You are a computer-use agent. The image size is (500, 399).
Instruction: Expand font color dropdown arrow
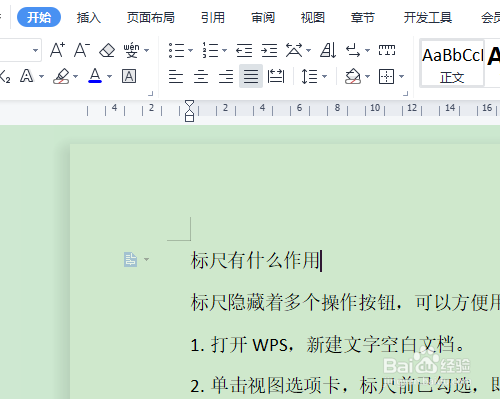(x=109, y=77)
